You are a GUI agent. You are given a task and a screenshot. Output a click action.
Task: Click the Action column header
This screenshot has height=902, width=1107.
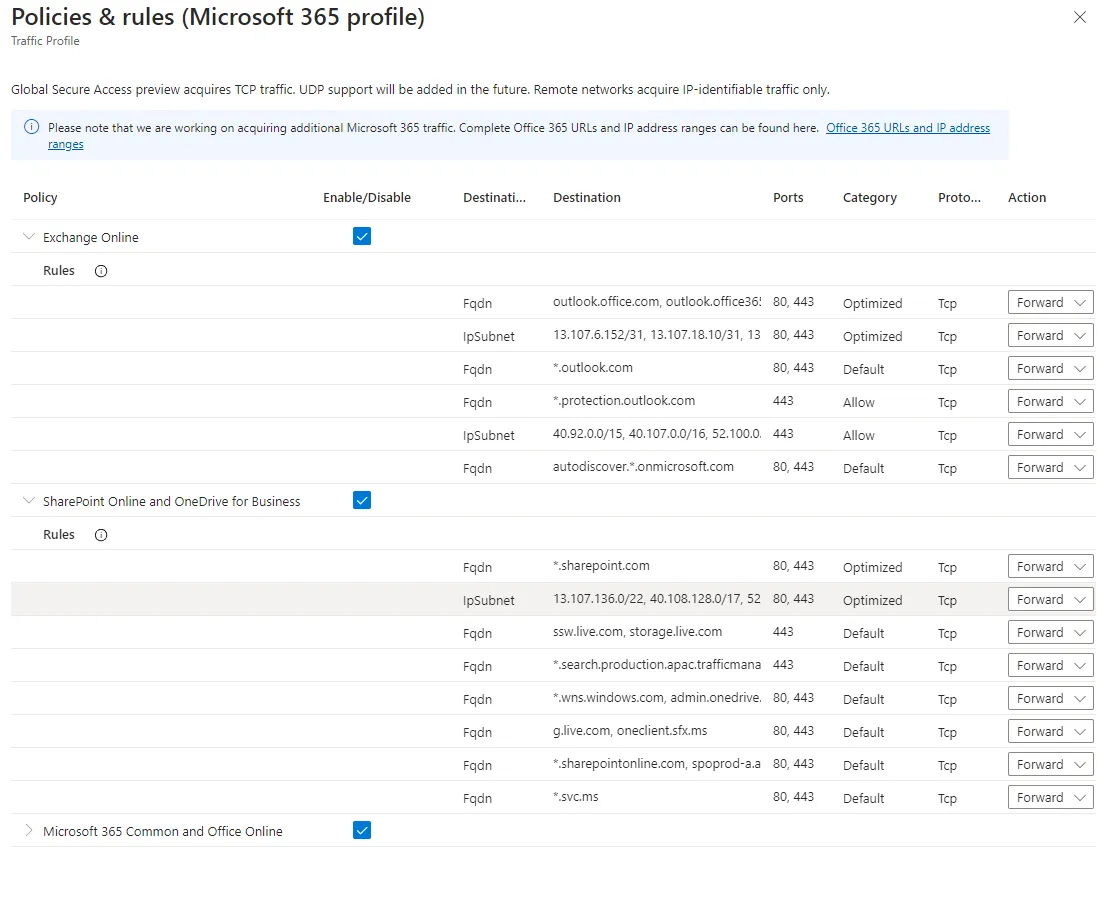[x=1027, y=198]
